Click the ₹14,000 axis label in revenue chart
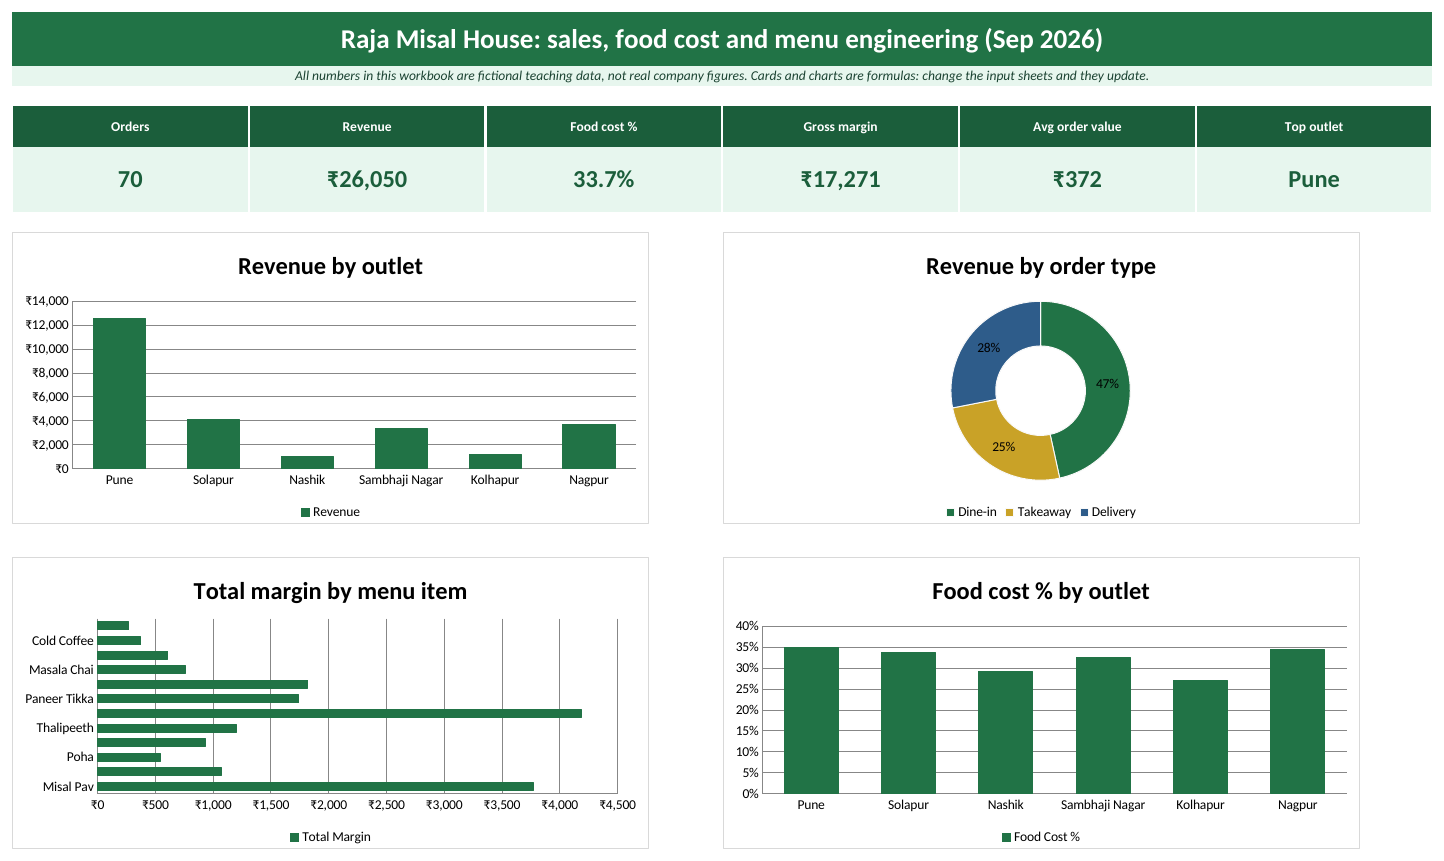This screenshot has width=1444, height=861. [47, 301]
